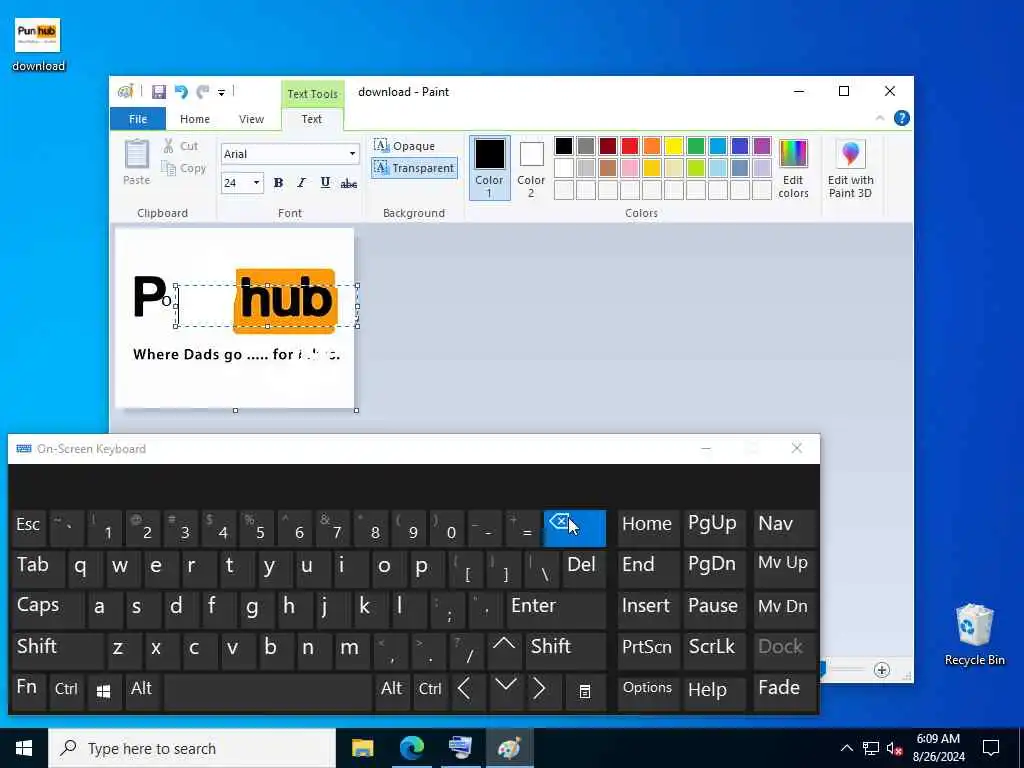This screenshot has height=768, width=1024.
Task: Collapse the Paint ribbon with the chevron
Action: (880, 118)
